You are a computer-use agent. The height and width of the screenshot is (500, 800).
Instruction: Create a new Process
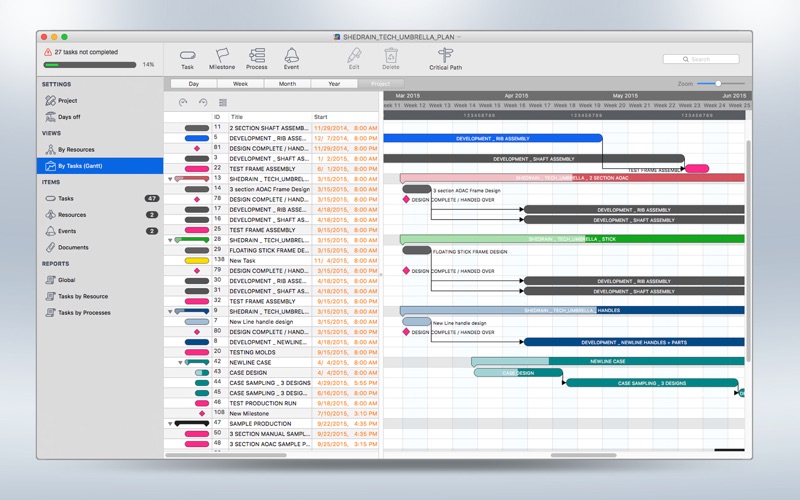[257, 59]
